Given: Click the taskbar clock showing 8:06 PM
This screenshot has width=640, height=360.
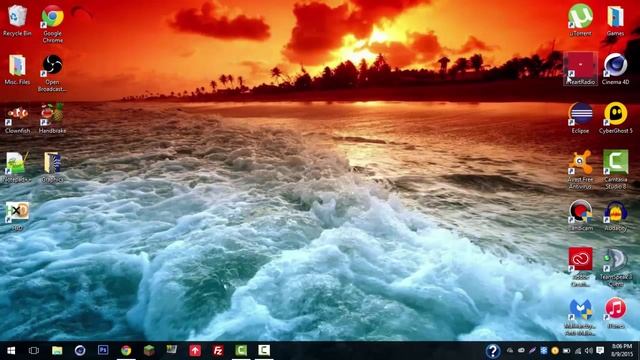Looking at the screenshot, I should [x=622, y=351].
